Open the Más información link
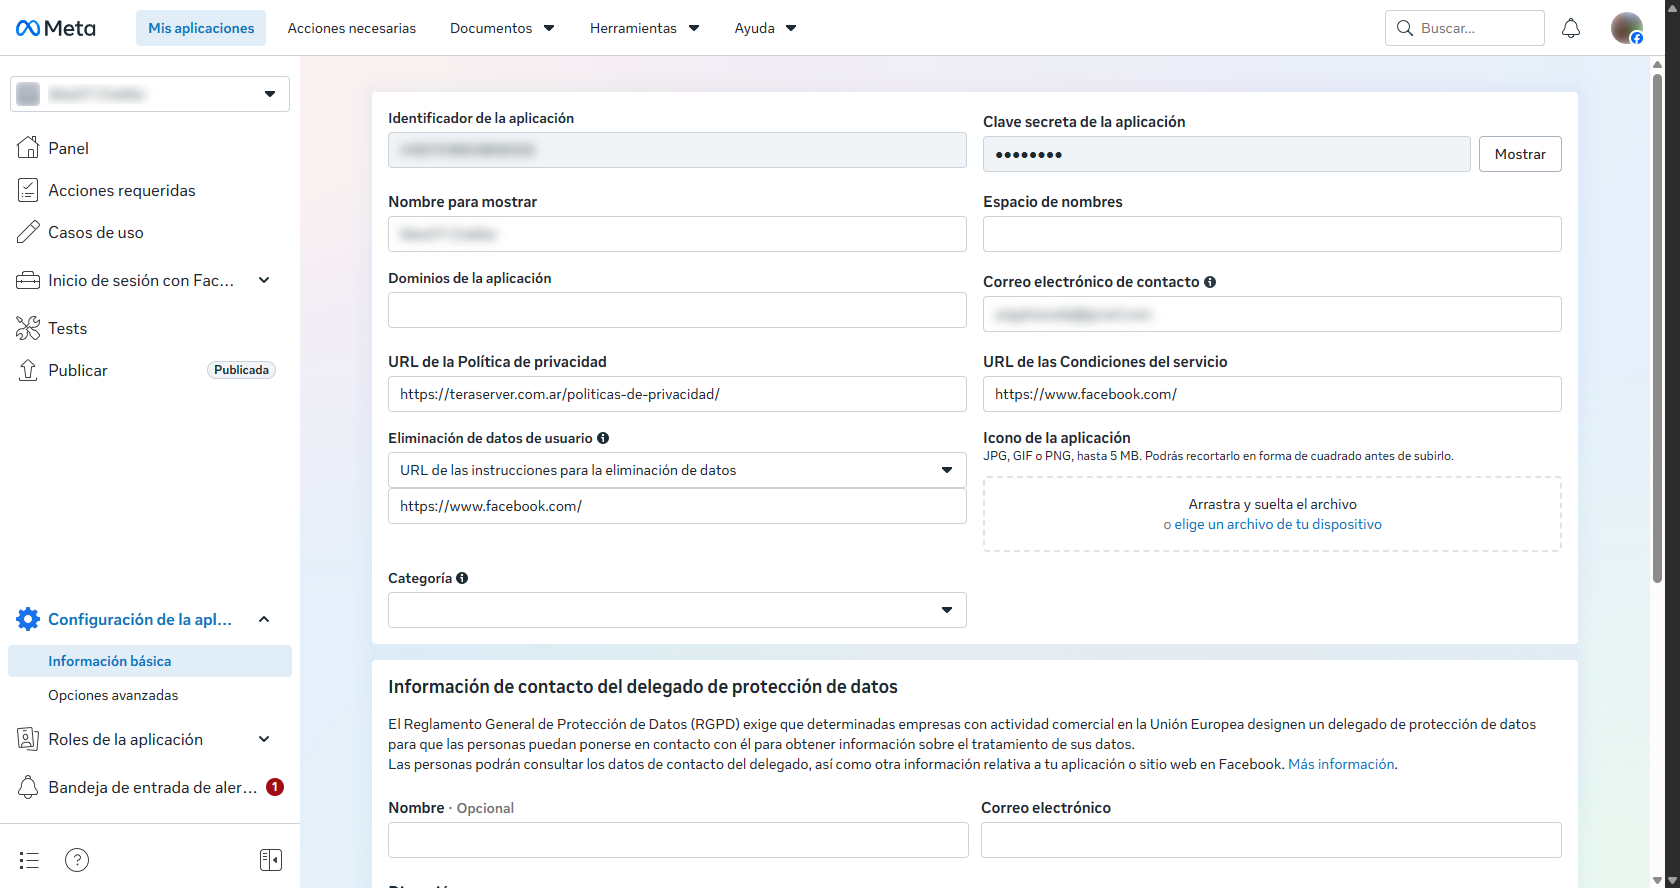Screen dimensions: 1680x888 pos(1341,764)
